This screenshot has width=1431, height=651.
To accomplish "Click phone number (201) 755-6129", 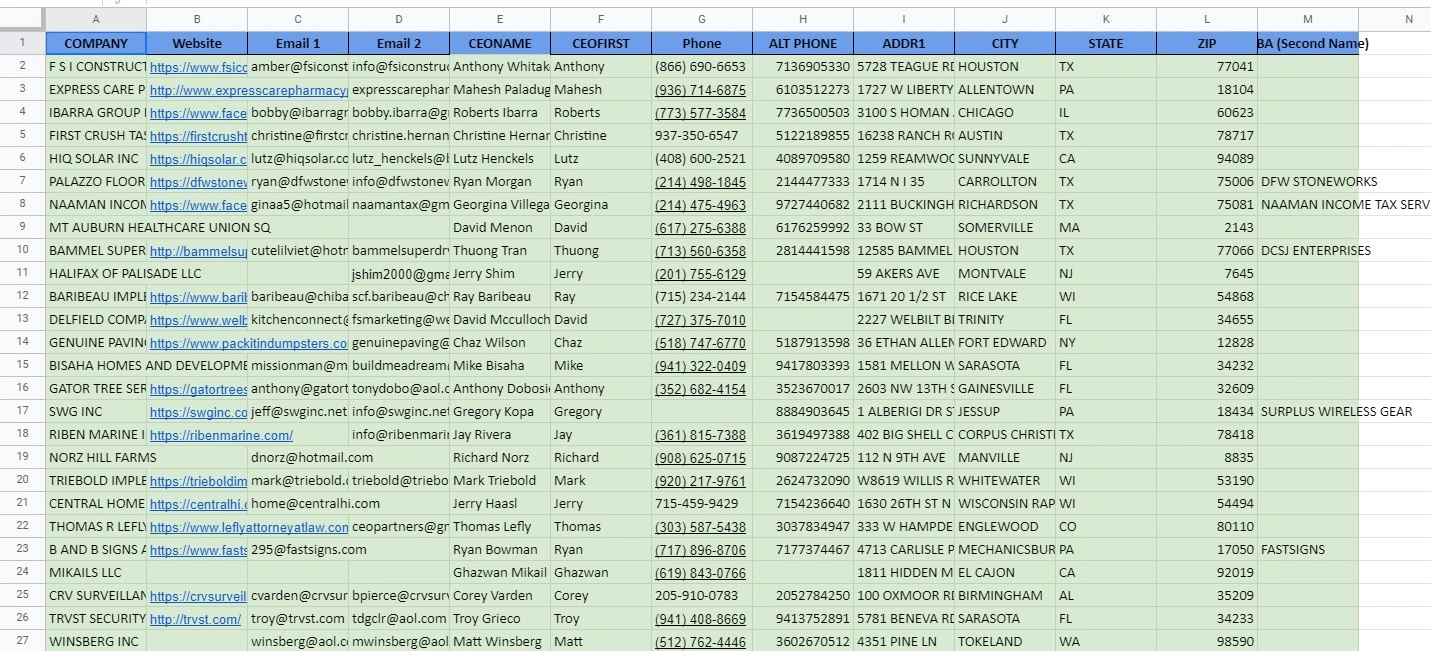I will [700, 274].
